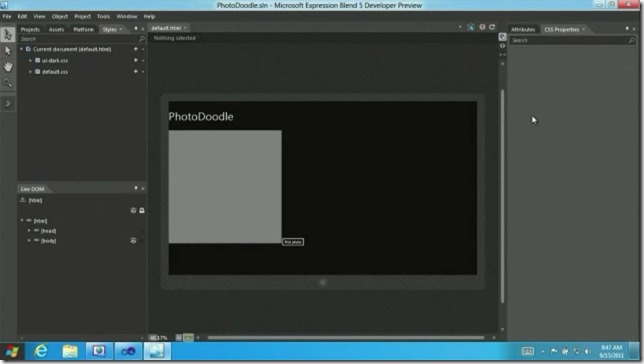Toggle the button left of green grid button

(179, 338)
